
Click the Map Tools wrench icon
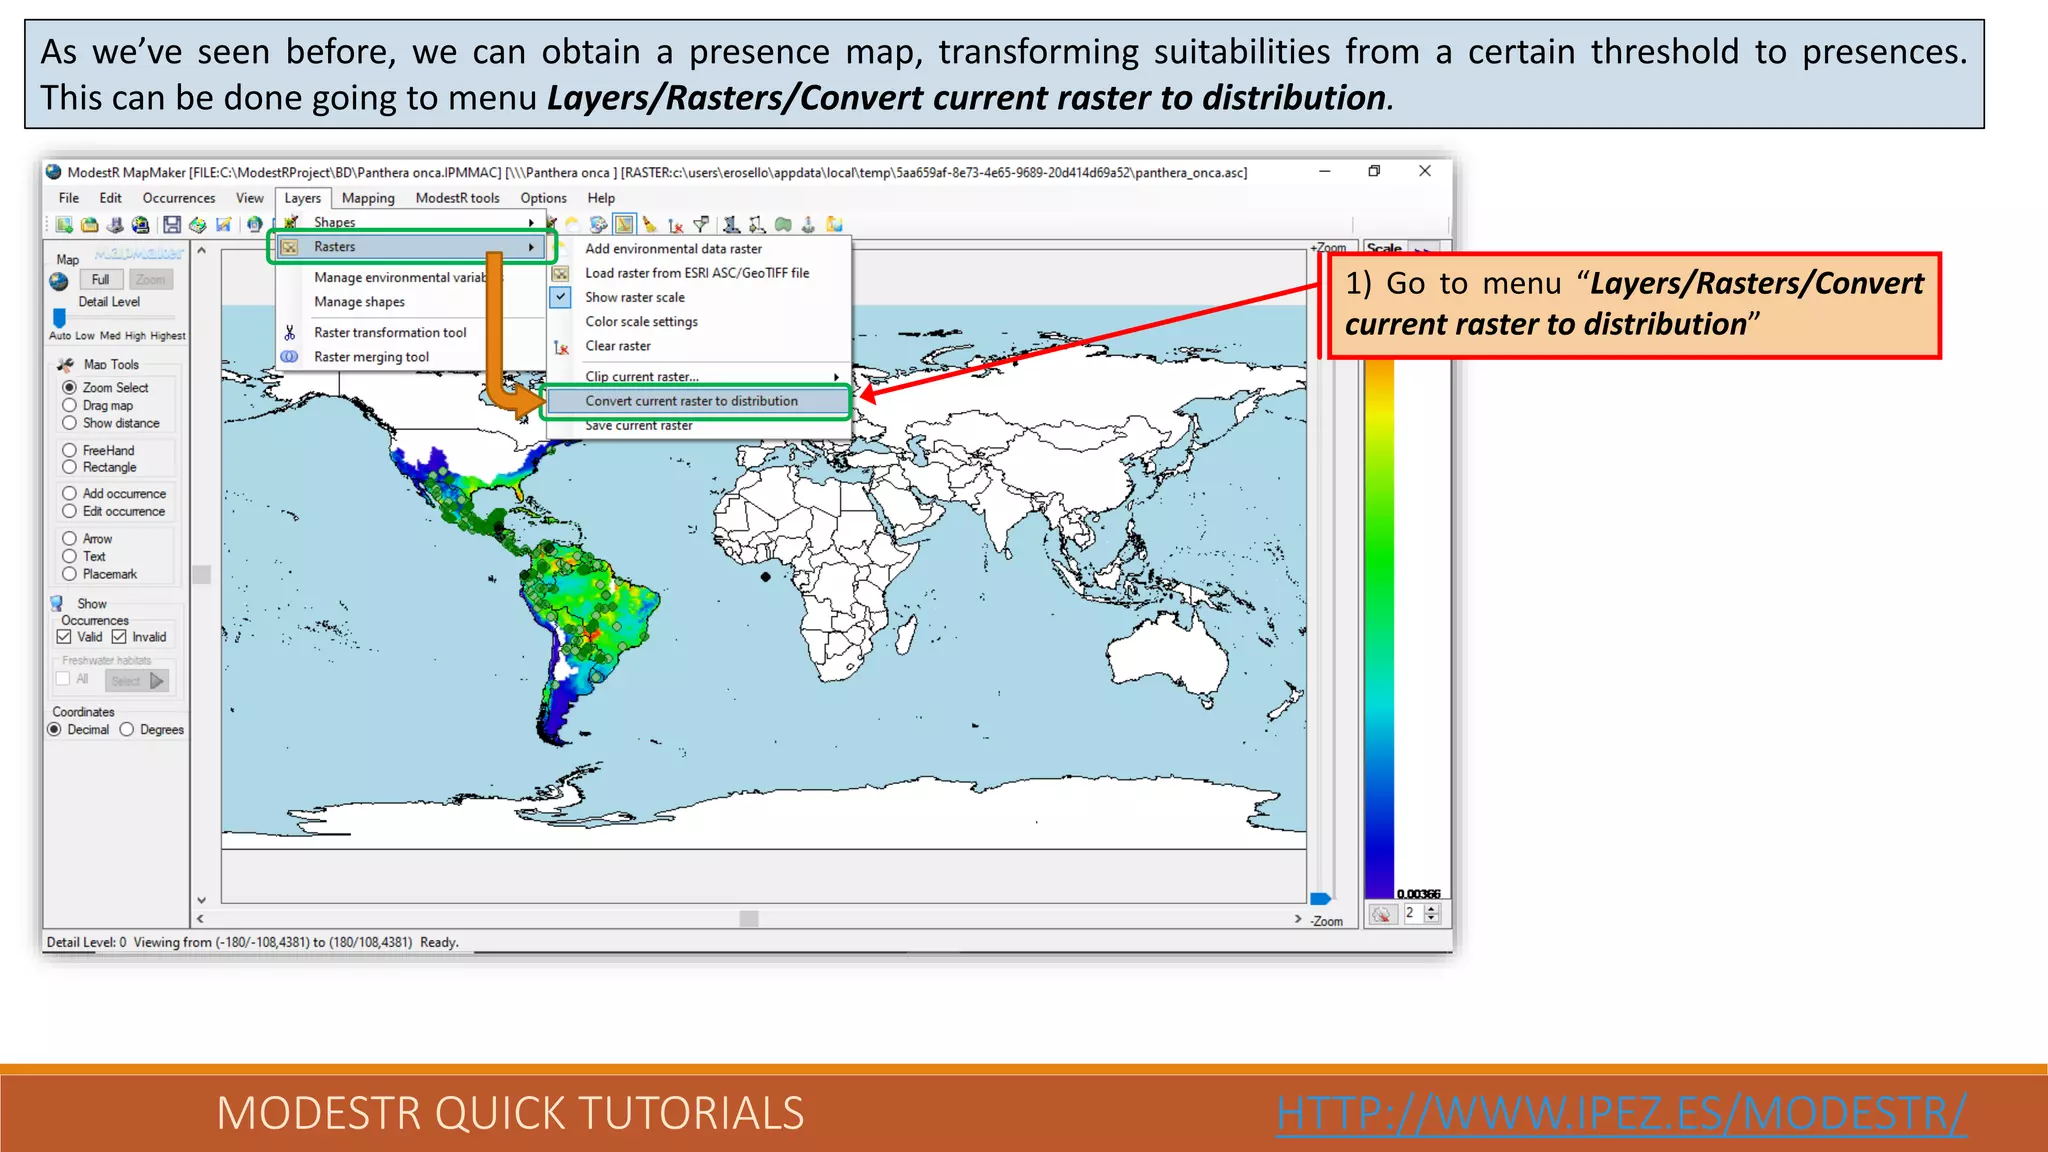(66, 364)
